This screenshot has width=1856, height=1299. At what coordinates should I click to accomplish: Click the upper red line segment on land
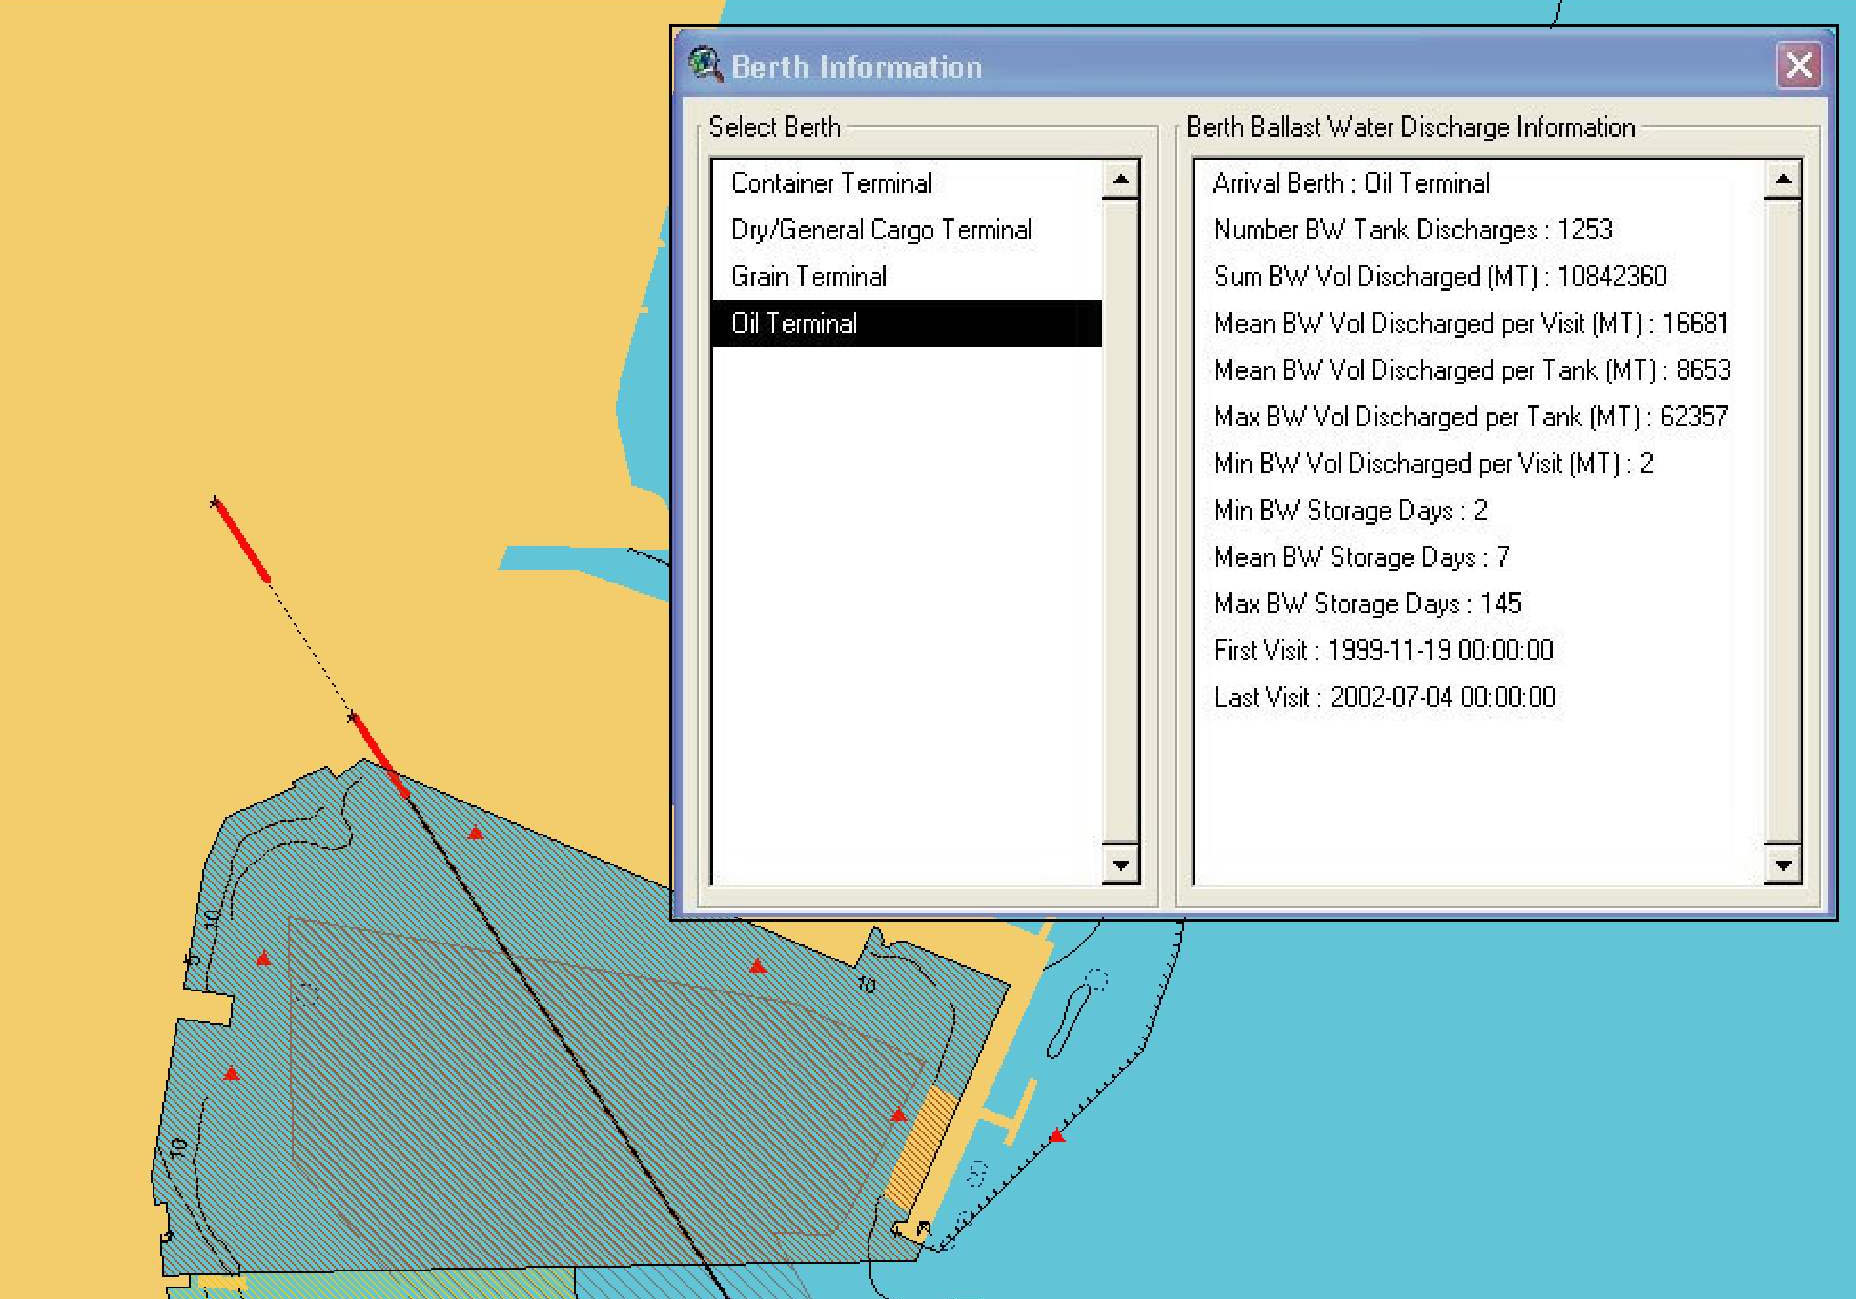tap(241, 540)
